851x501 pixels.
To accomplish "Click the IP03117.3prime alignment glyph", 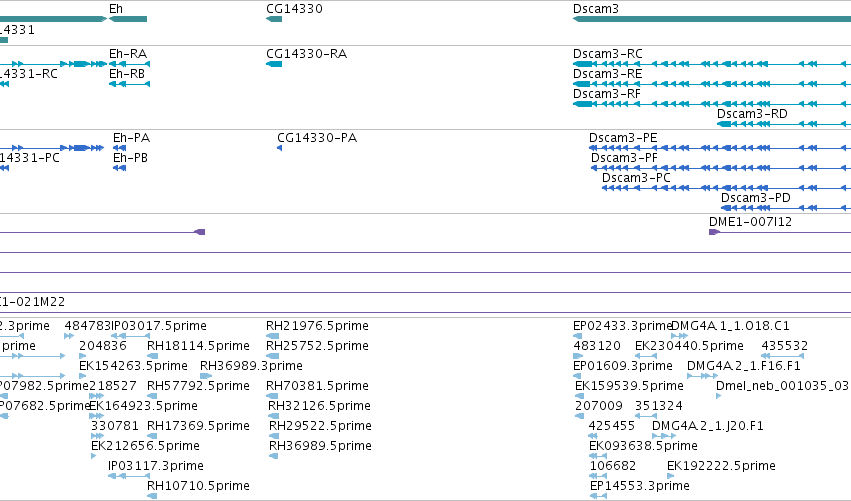I will [x=129, y=477].
